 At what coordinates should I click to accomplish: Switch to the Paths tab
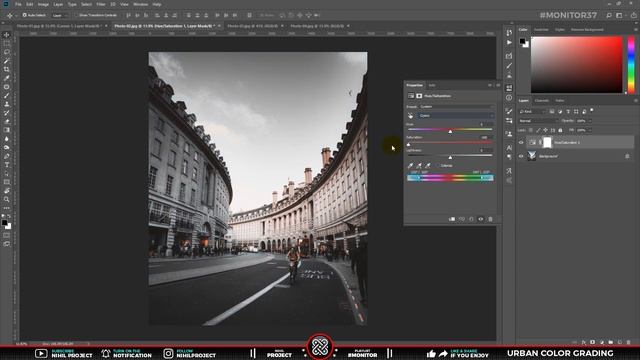point(560,101)
